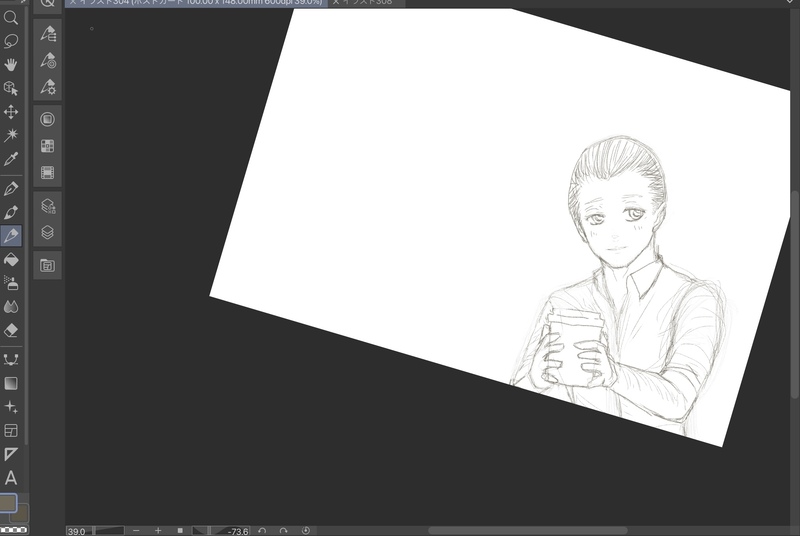Select the Gradient tool

pos(11,383)
